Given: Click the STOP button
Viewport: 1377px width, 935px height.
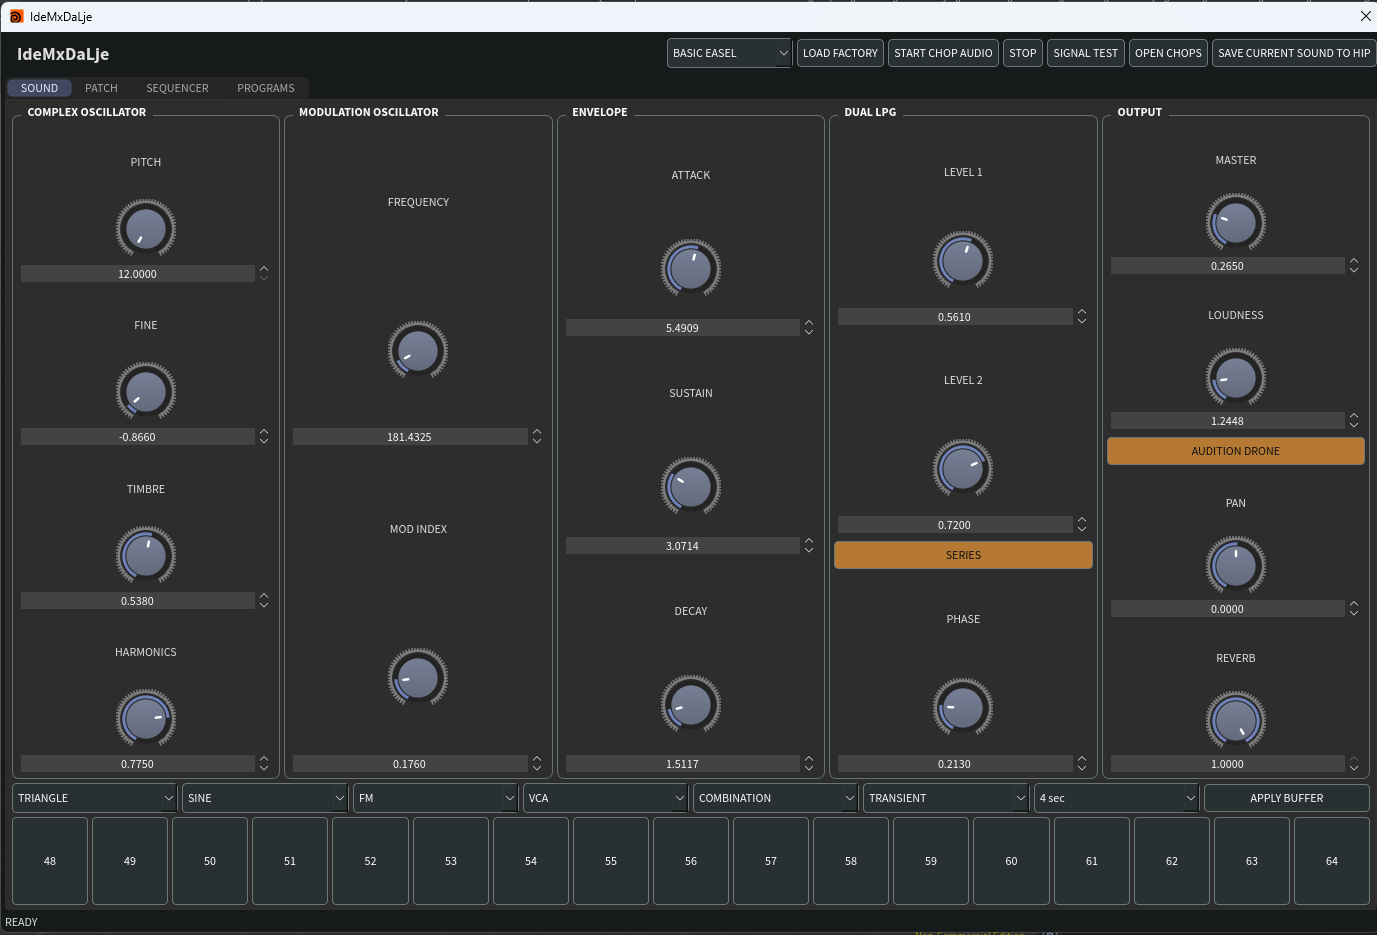Looking at the screenshot, I should click(x=1023, y=53).
